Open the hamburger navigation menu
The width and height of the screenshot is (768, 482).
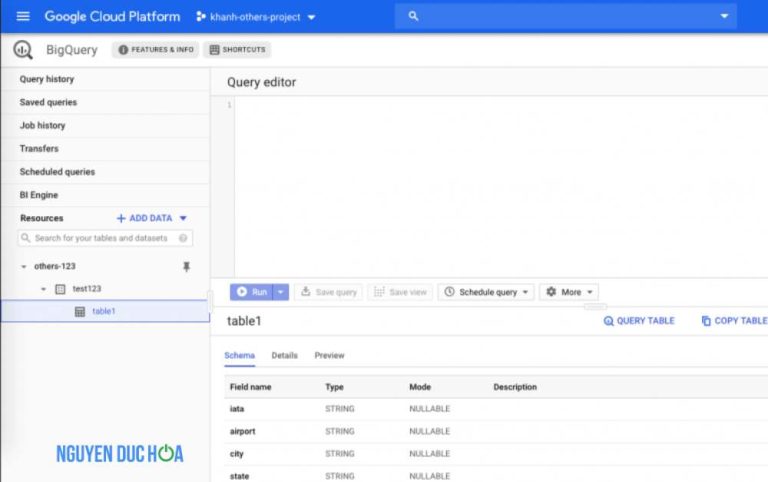coord(23,16)
